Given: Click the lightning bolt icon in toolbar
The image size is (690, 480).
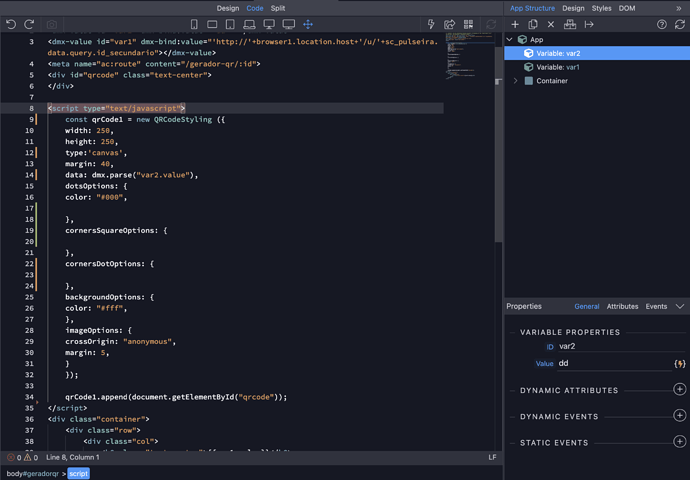Looking at the screenshot, I should pyautogui.click(x=431, y=24).
